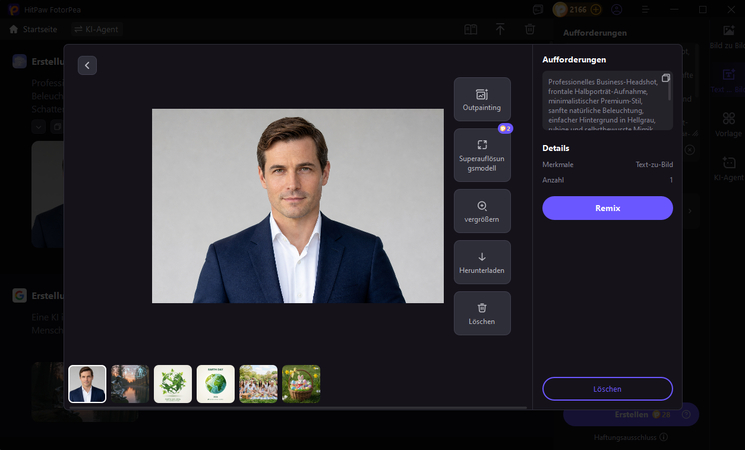Open the guide book icon in toolbar
The height and width of the screenshot is (450, 745).
point(470,29)
